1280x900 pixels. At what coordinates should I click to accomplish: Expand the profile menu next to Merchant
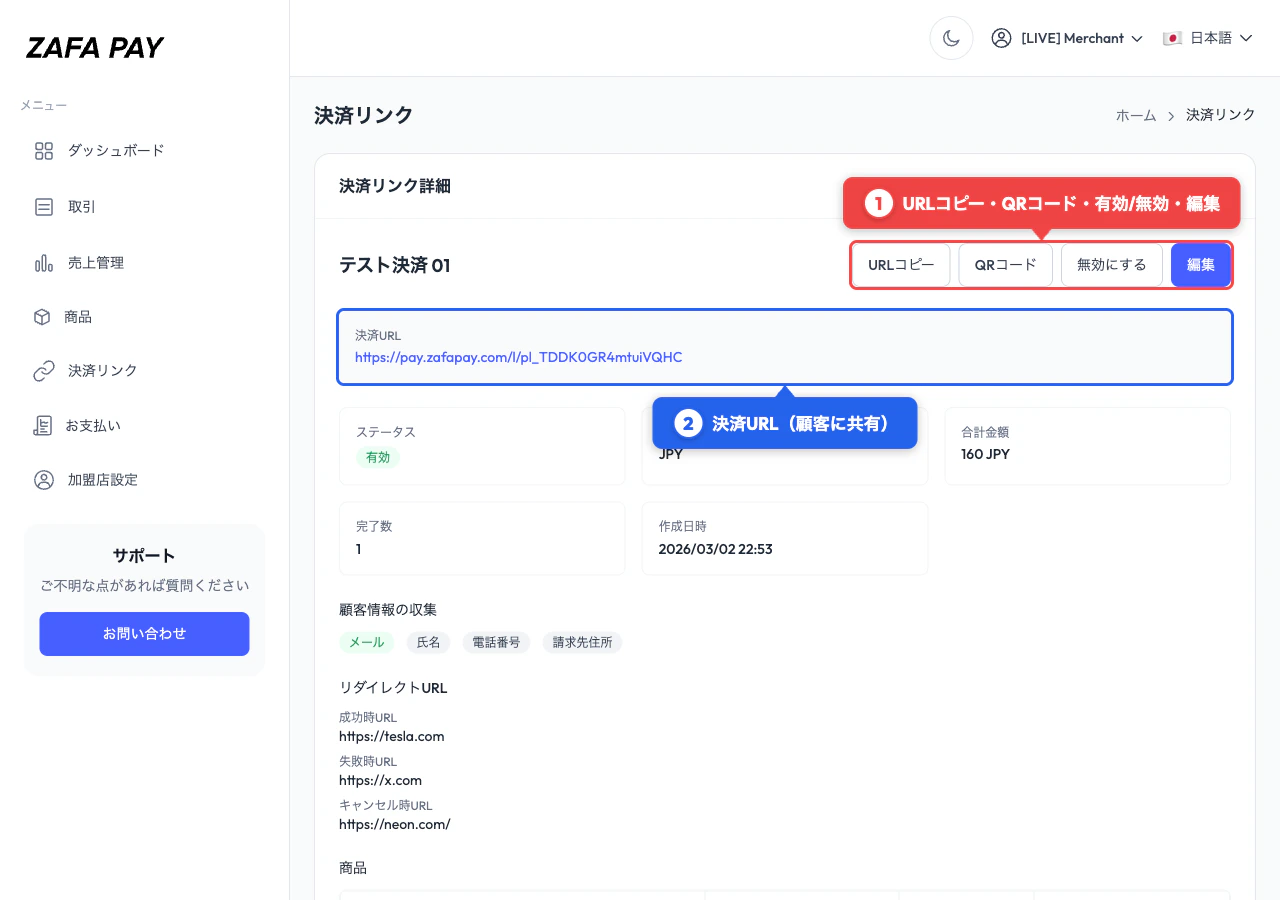point(1139,38)
